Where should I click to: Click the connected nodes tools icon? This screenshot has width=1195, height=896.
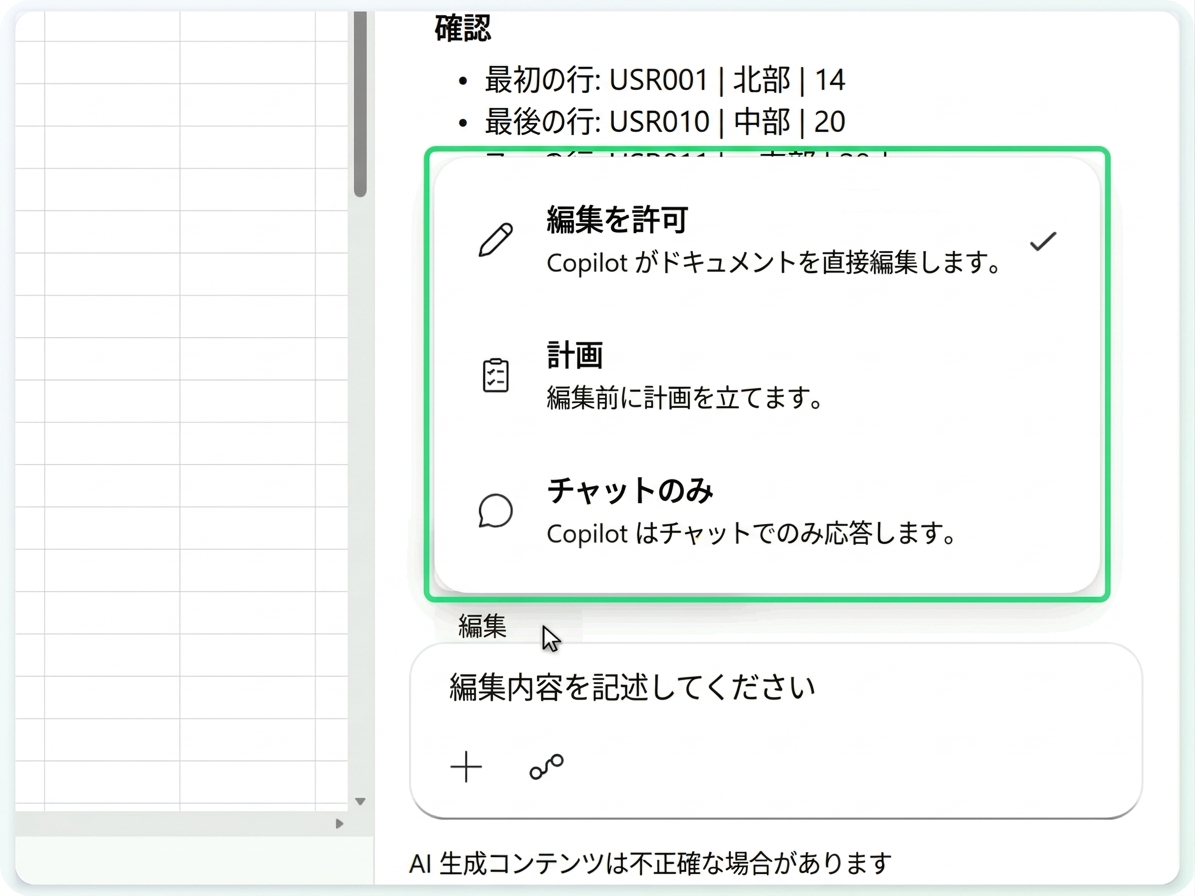point(546,766)
